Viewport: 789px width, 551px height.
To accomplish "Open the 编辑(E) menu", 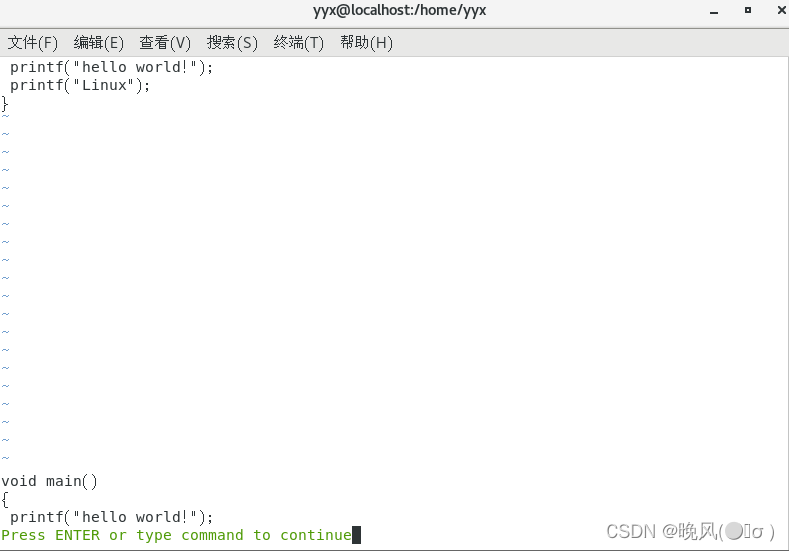I will pos(99,43).
